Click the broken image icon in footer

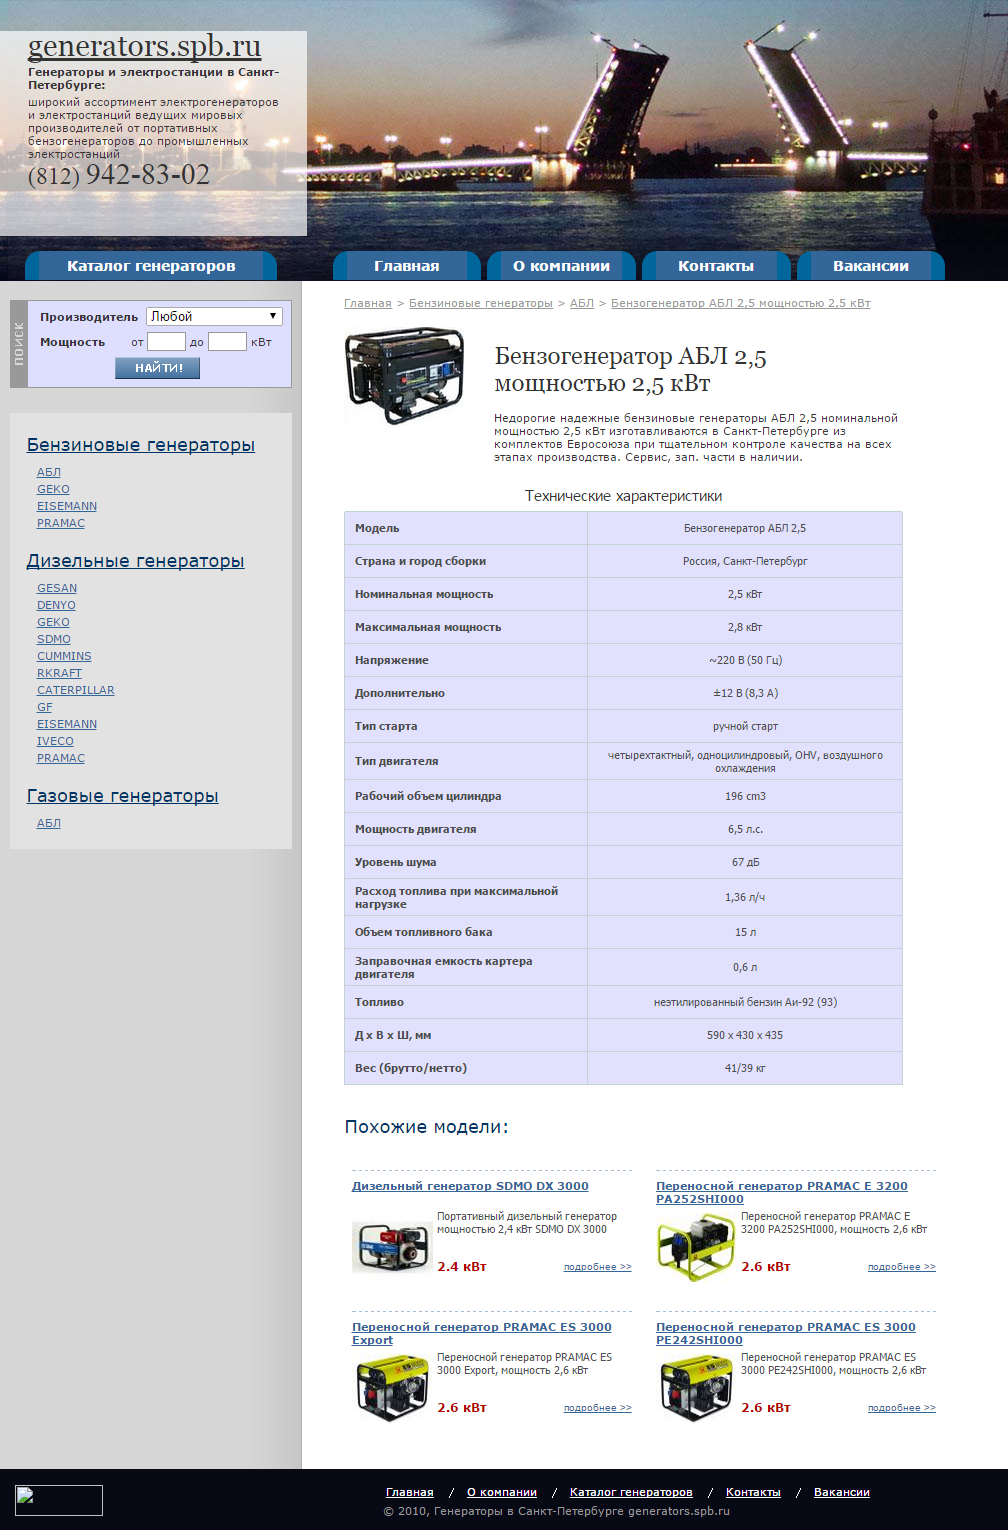point(59,1500)
